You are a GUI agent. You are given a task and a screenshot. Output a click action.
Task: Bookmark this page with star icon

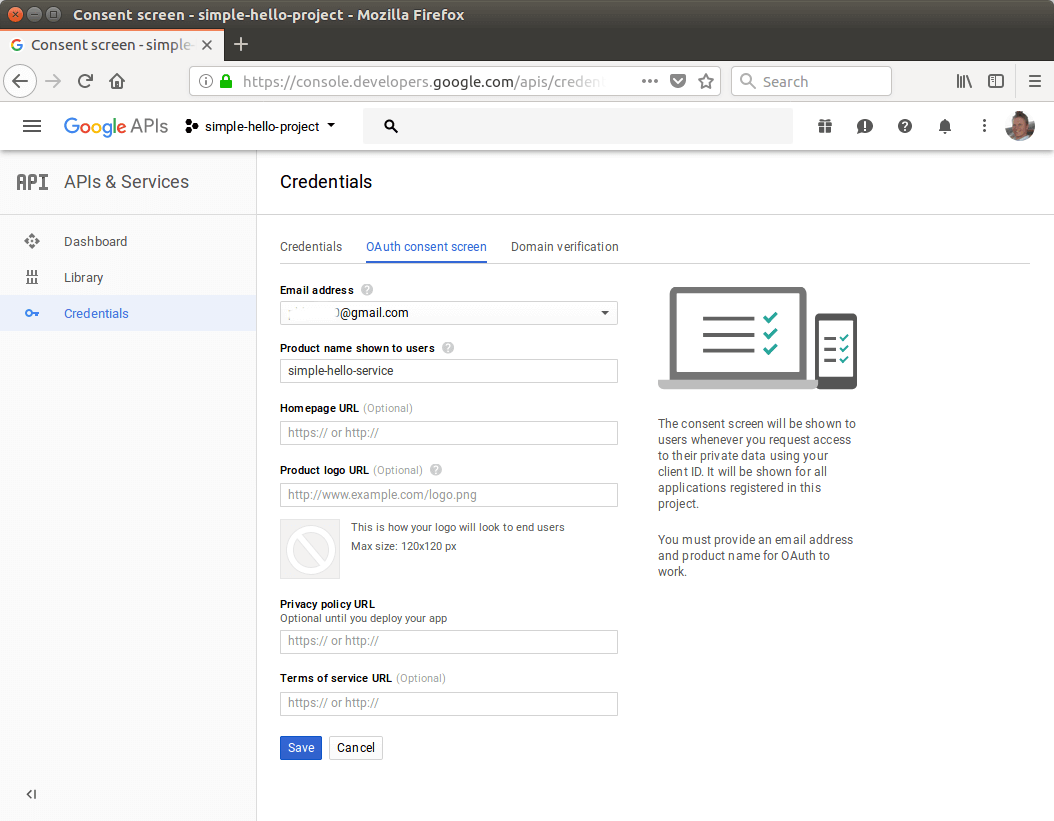706,82
